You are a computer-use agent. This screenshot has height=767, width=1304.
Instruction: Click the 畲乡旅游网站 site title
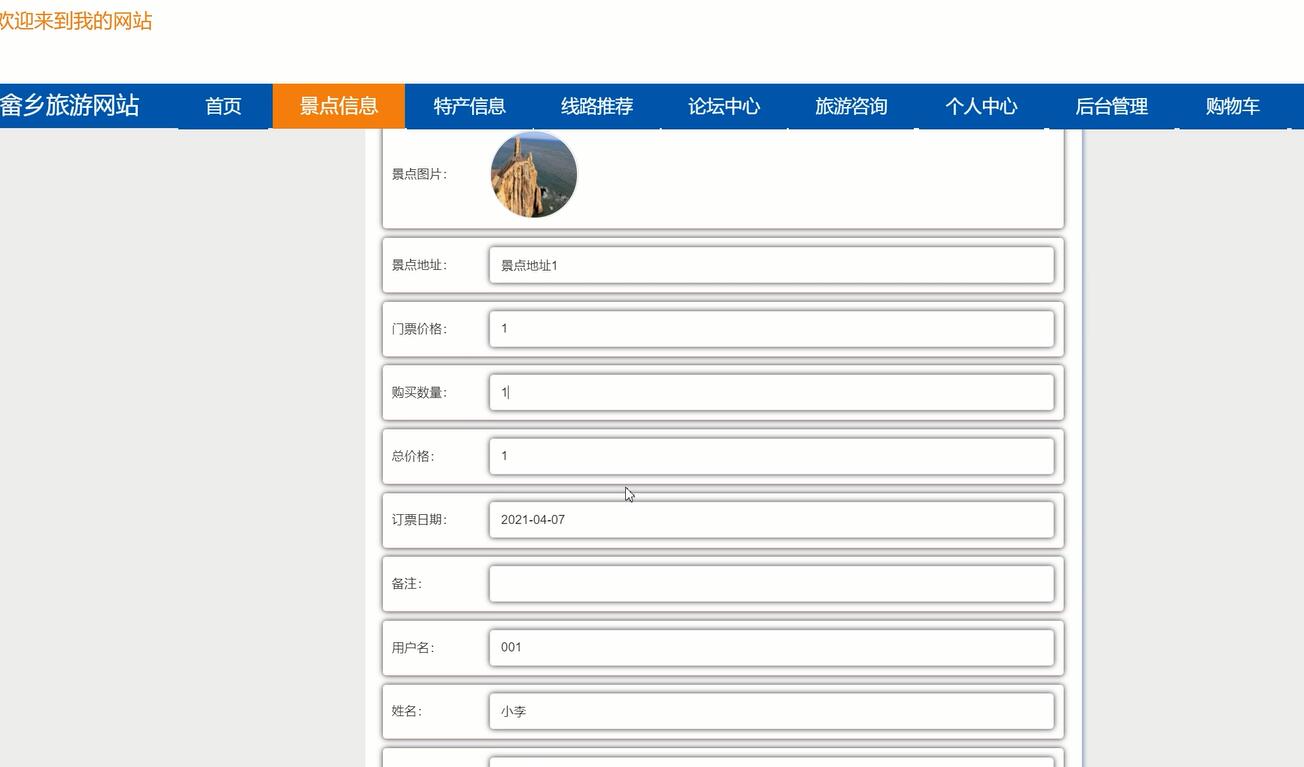69,105
